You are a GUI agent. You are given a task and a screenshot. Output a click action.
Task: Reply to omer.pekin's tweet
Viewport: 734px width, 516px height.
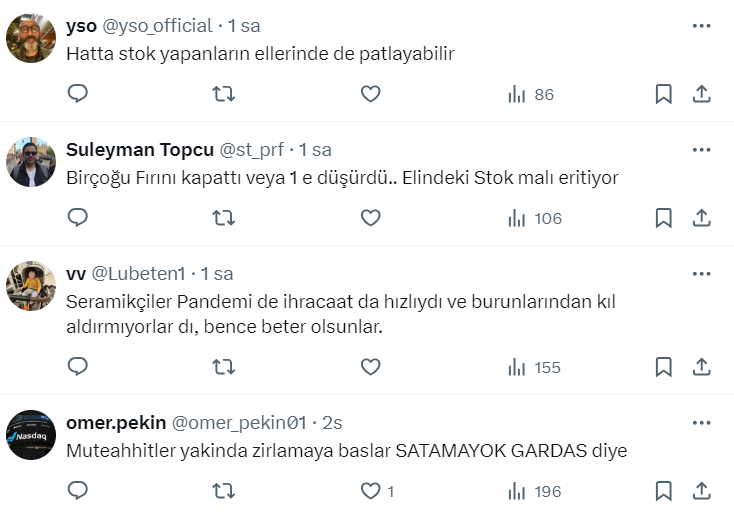click(78, 491)
